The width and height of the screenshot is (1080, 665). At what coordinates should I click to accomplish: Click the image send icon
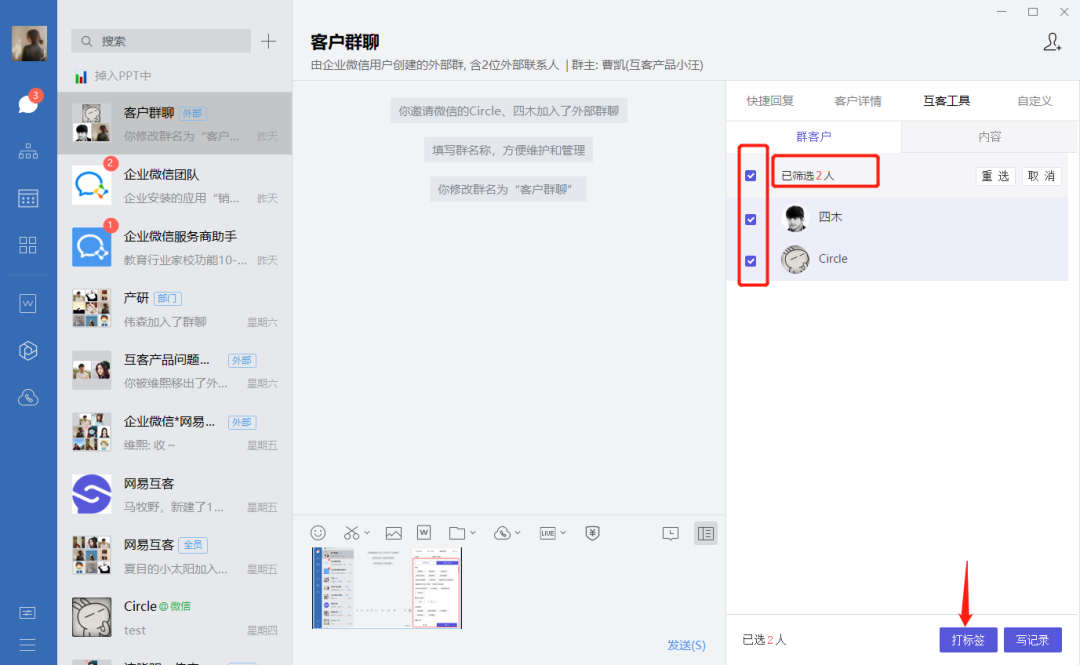tap(393, 533)
